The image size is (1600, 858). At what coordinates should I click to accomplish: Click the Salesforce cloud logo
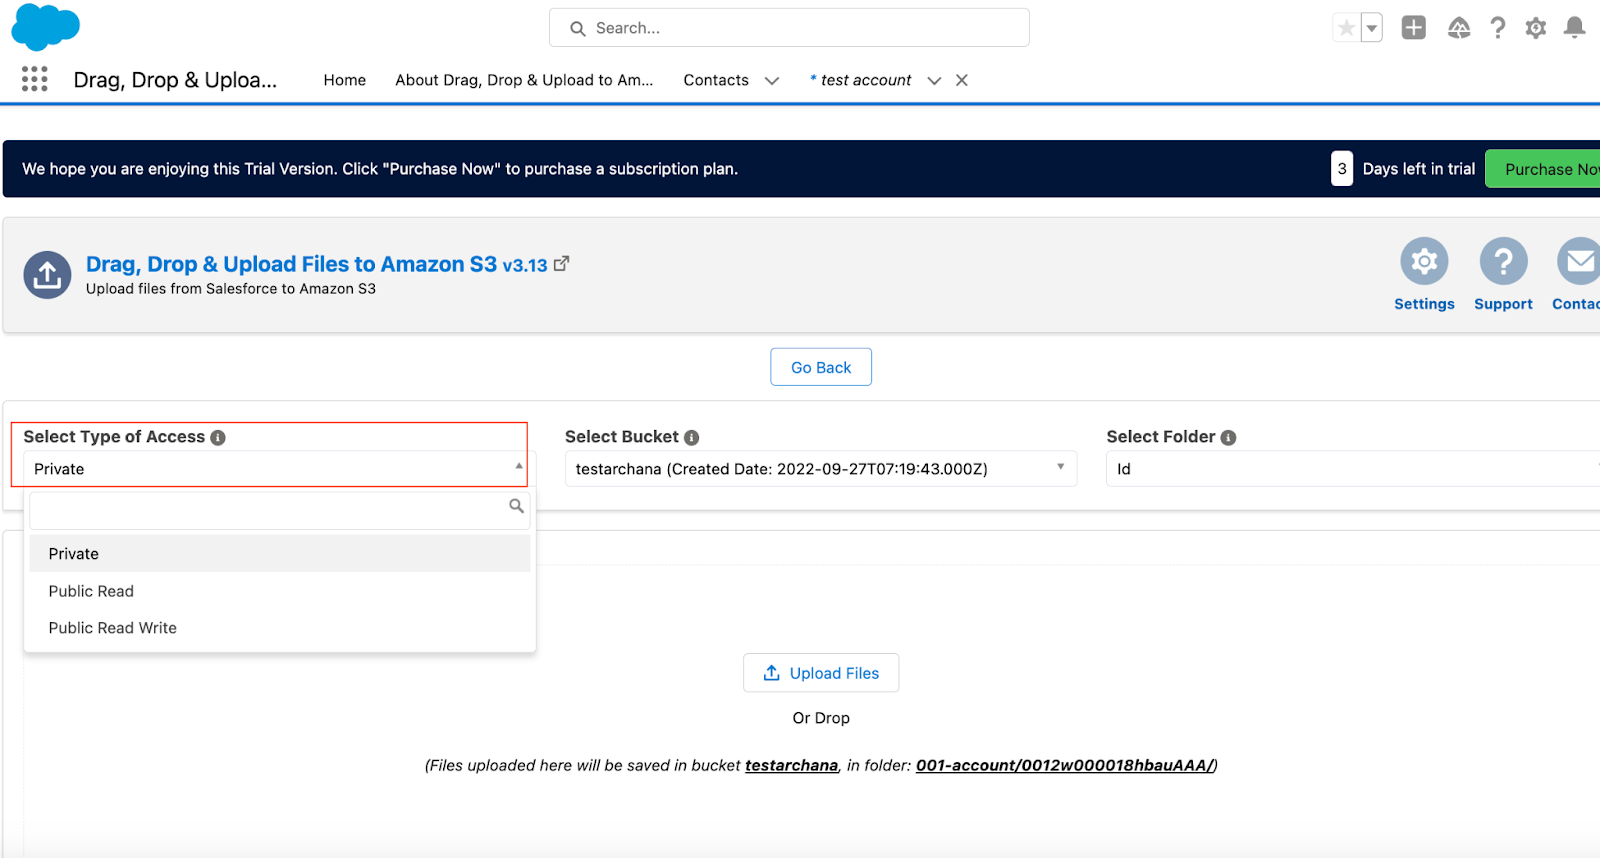point(45,27)
